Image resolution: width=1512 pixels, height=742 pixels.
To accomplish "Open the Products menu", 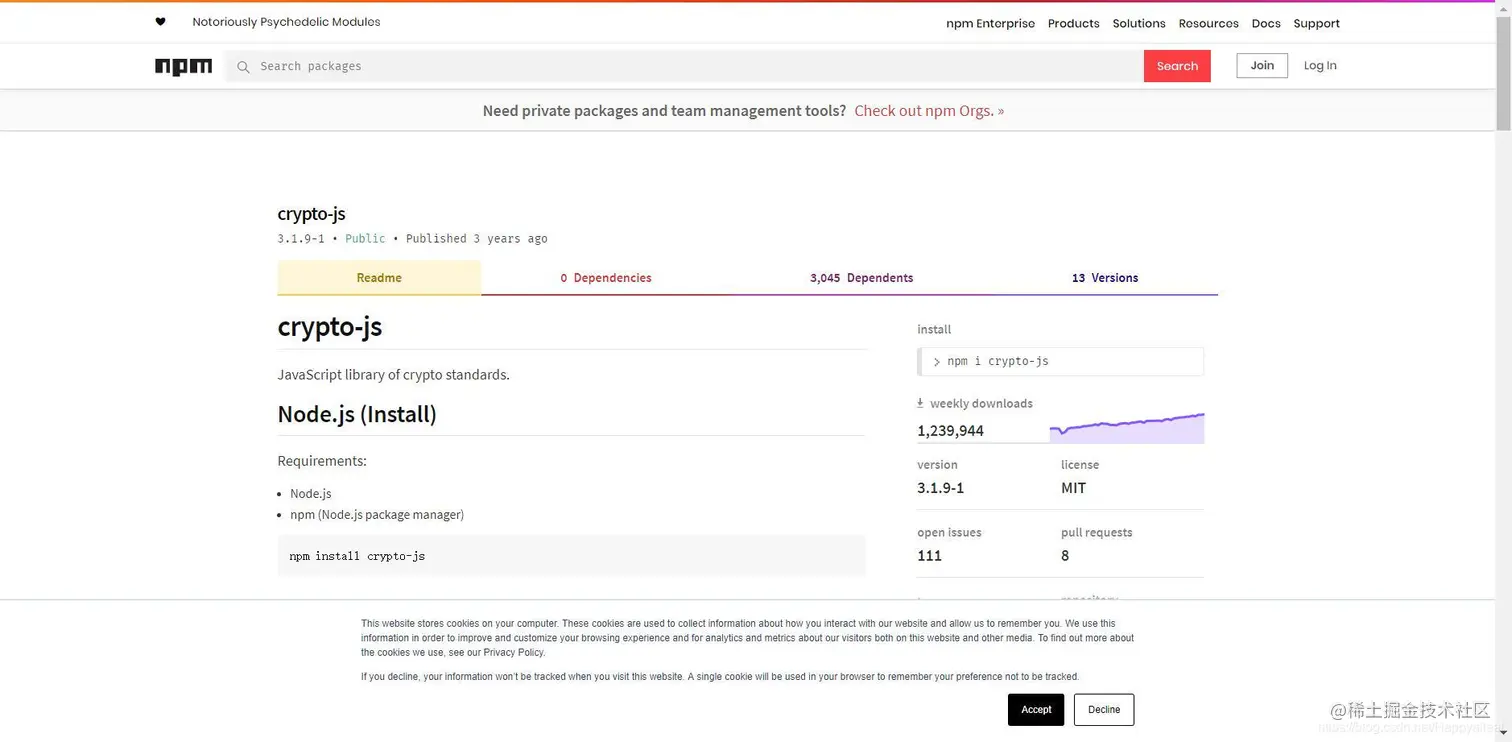I will click(1073, 23).
